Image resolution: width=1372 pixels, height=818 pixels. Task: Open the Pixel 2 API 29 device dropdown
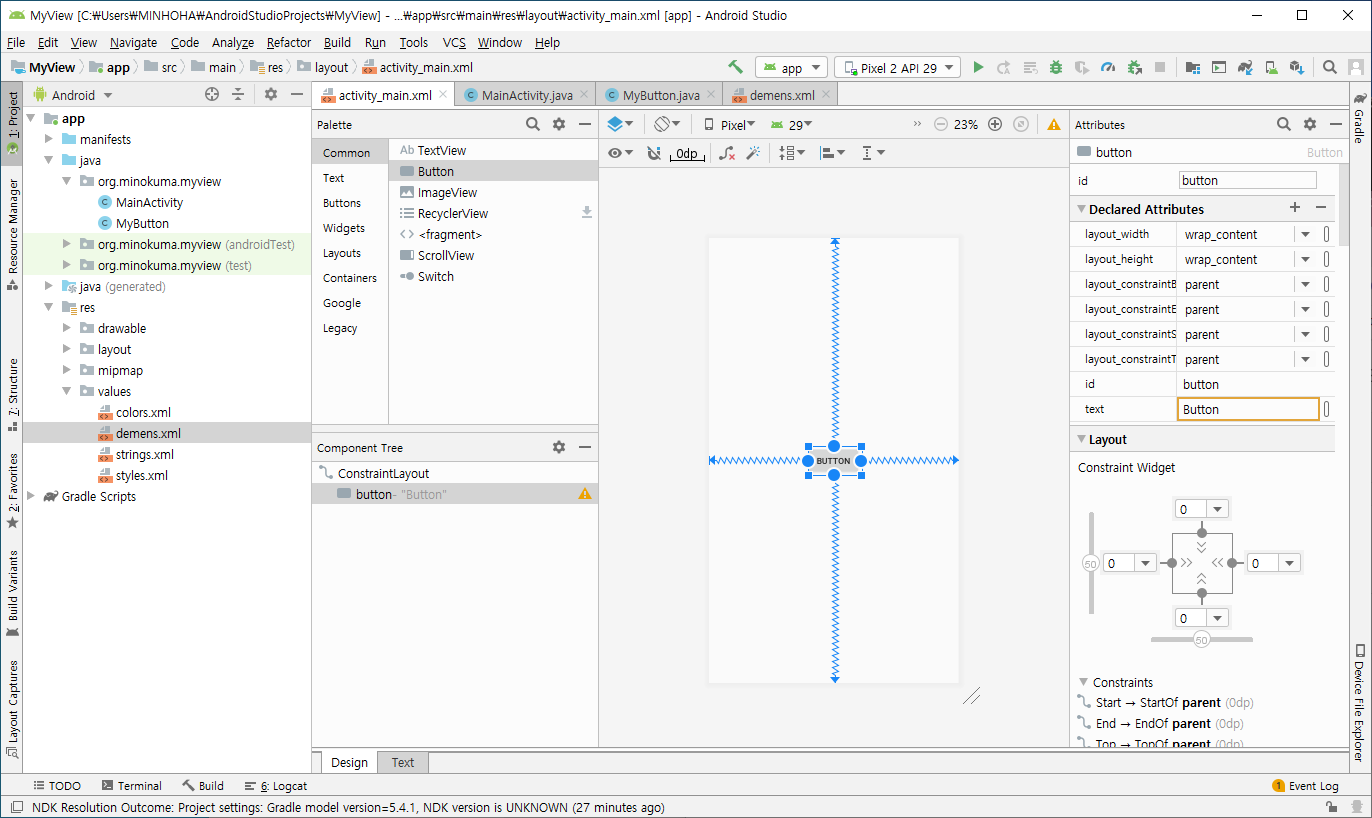pyautogui.click(x=897, y=68)
